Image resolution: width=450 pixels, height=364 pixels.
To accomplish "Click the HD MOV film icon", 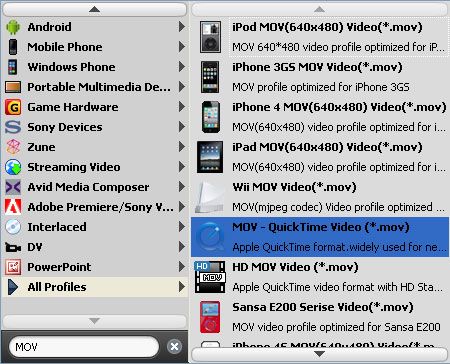I will [210, 277].
